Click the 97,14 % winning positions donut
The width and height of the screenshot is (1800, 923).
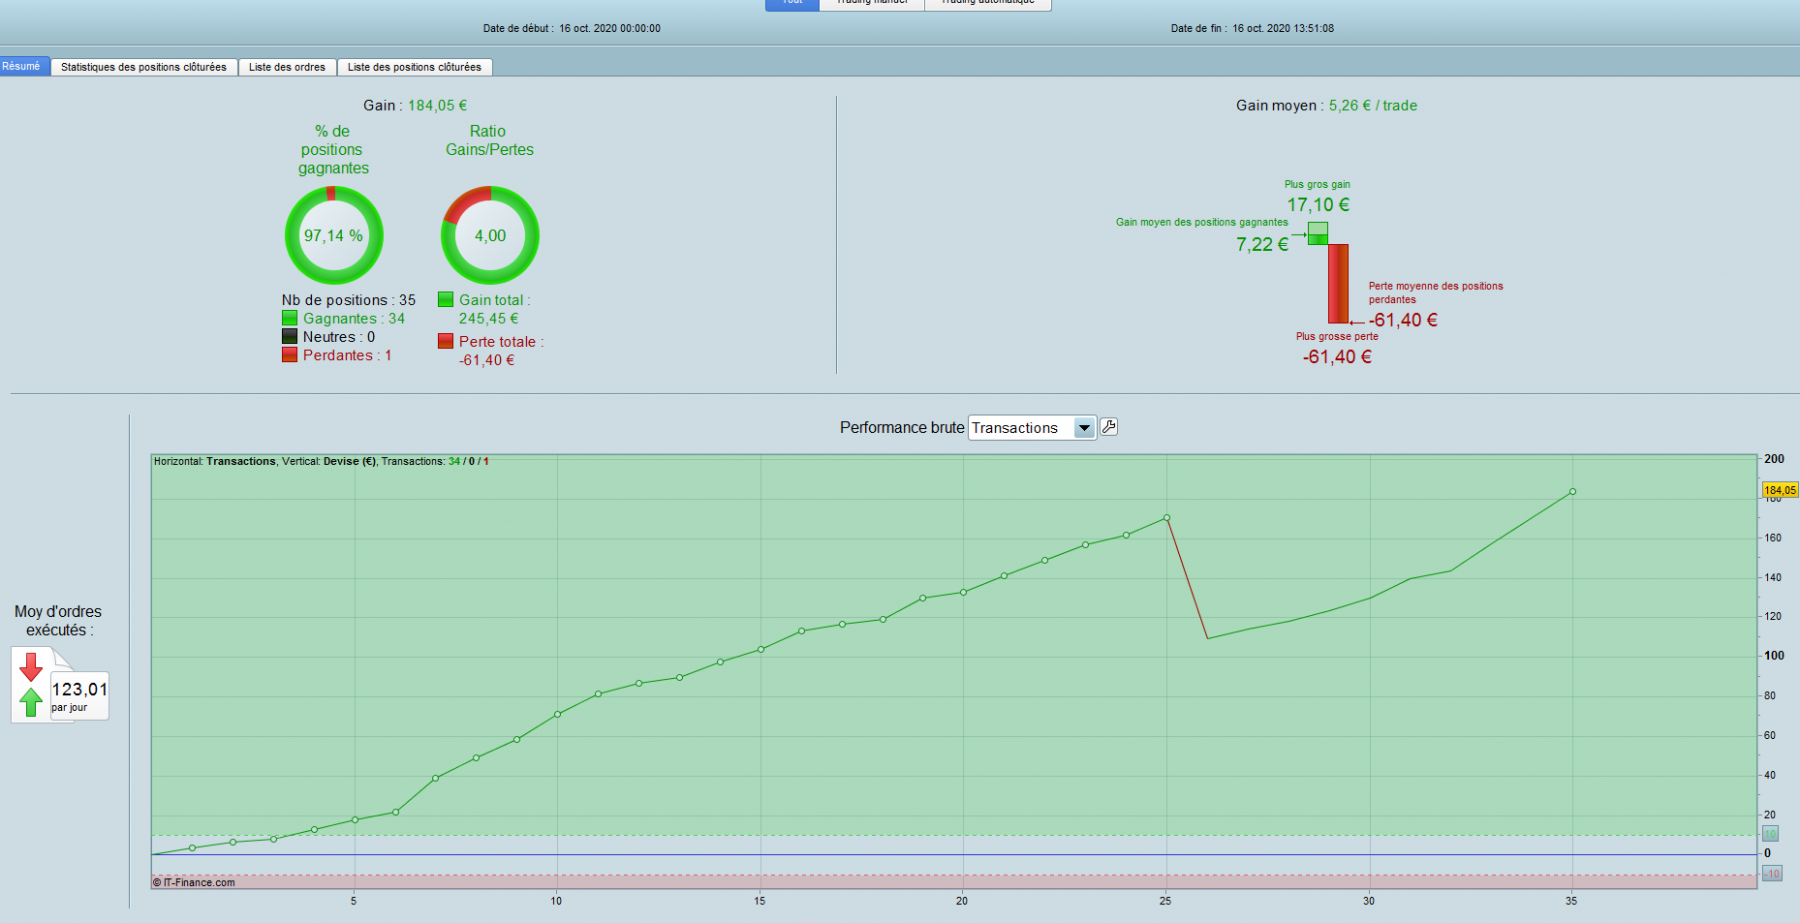coord(334,236)
